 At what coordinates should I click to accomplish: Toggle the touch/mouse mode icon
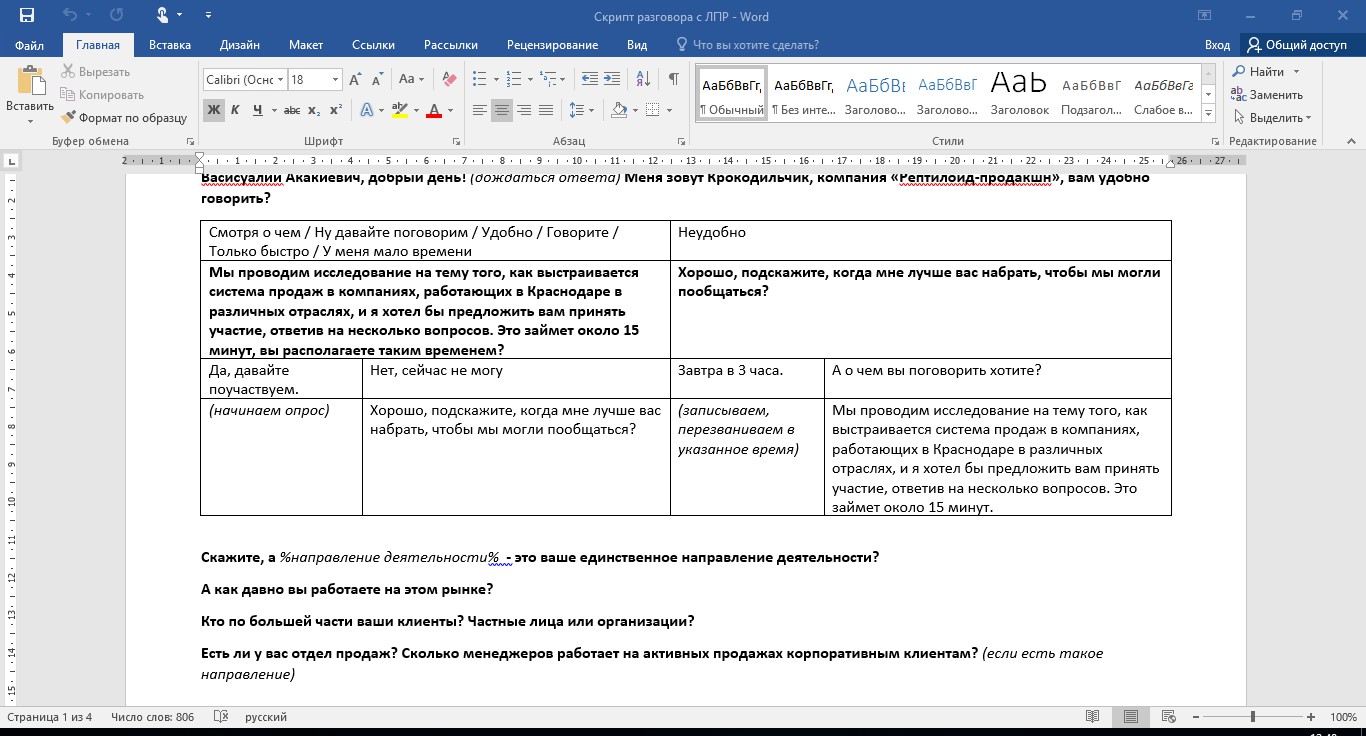(x=162, y=16)
